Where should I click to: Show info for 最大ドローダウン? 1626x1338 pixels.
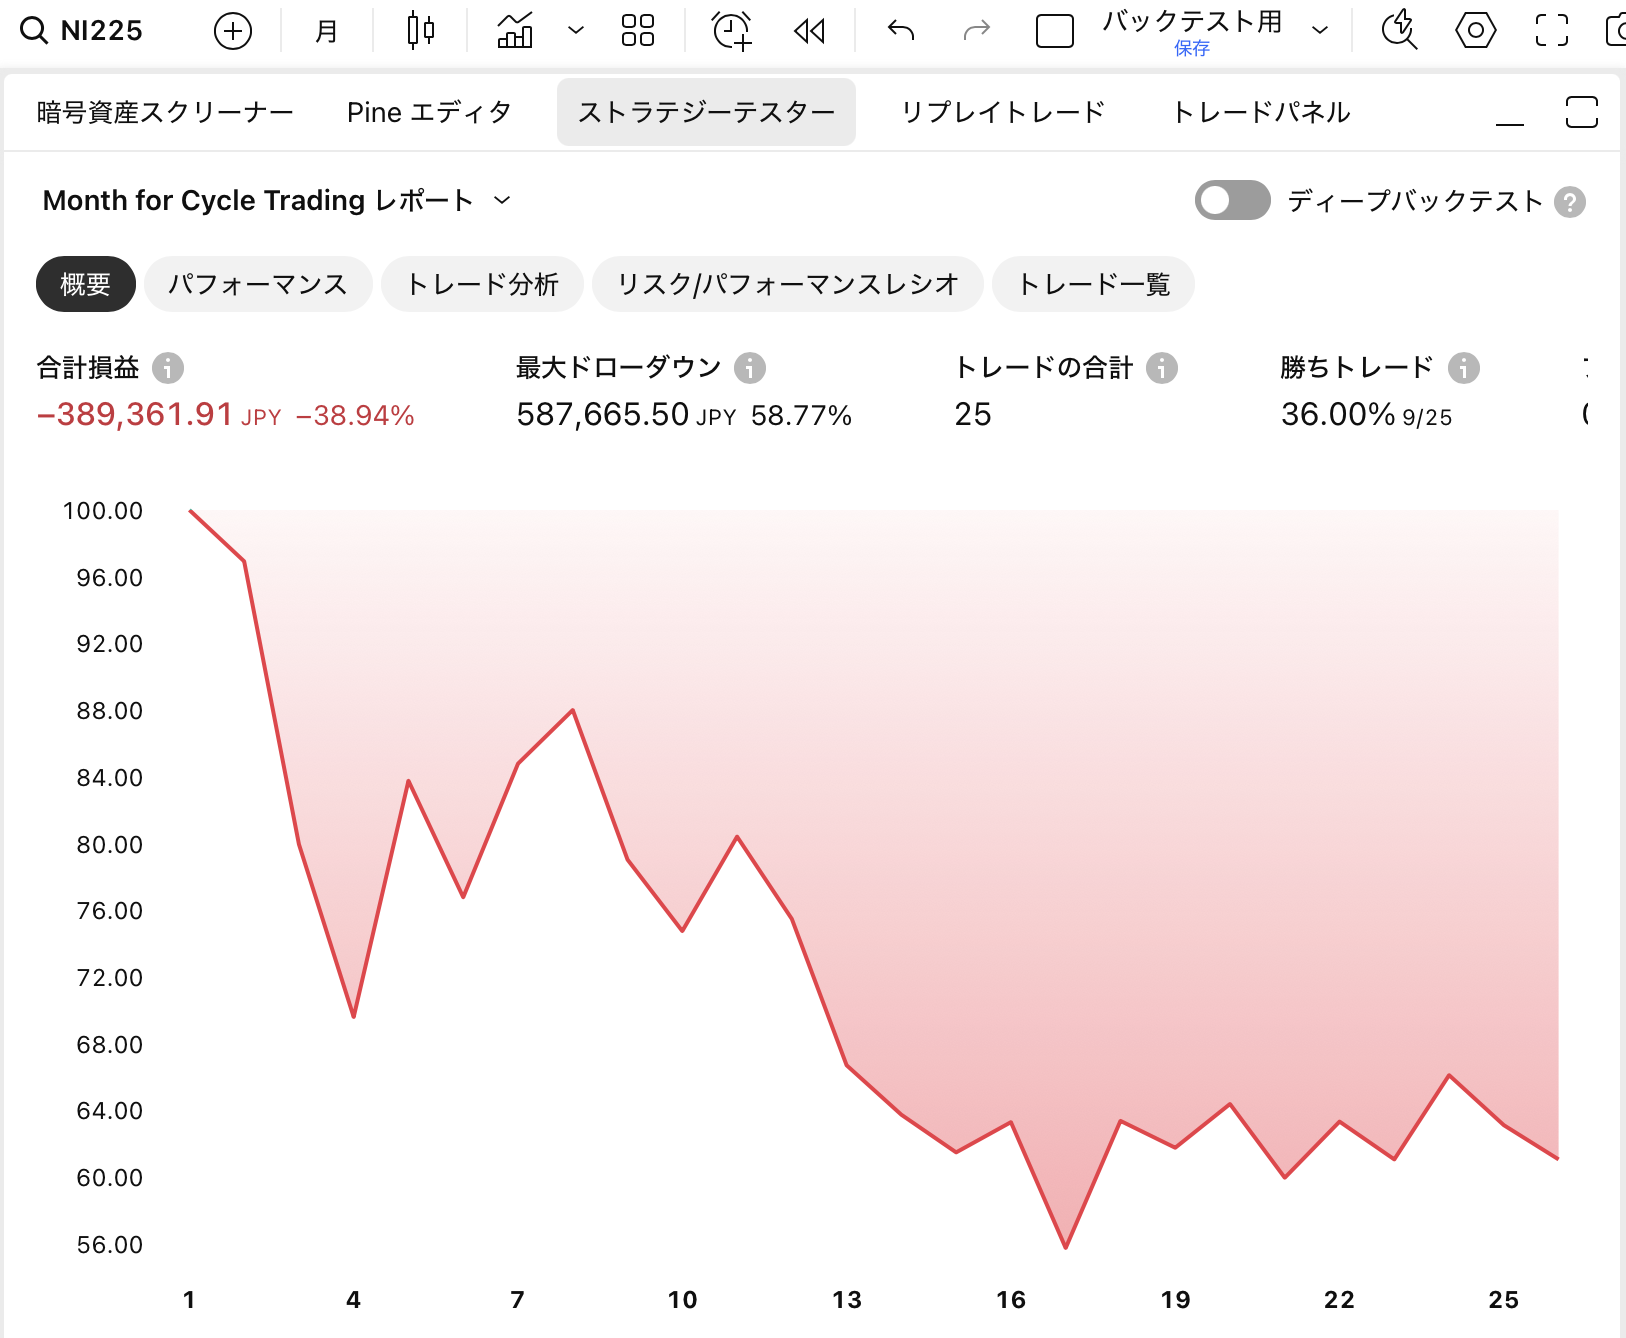750,368
